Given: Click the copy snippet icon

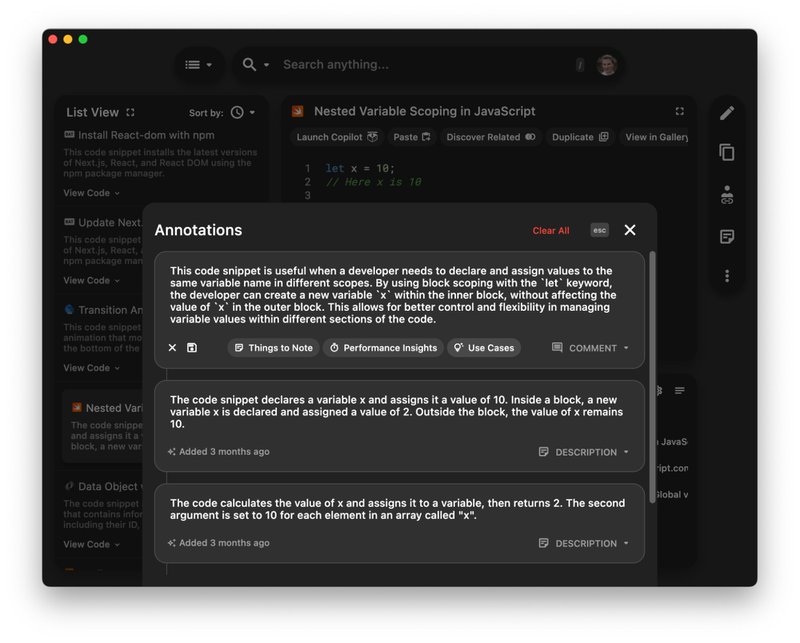Looking at the screenshot, I should point(727,152).
